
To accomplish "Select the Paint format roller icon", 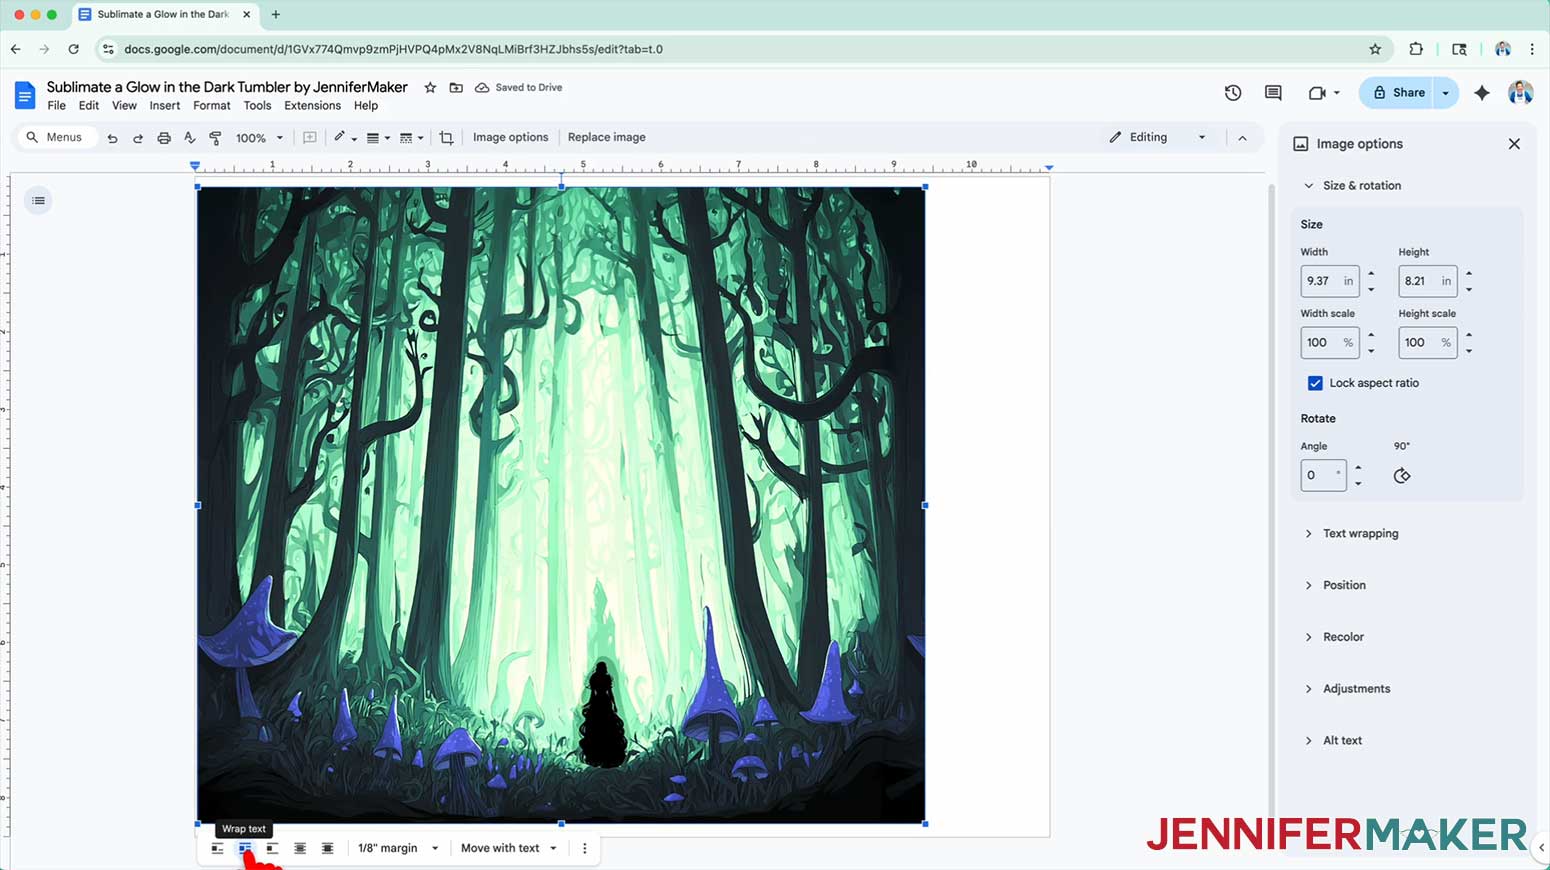I will tap(215, 138).
